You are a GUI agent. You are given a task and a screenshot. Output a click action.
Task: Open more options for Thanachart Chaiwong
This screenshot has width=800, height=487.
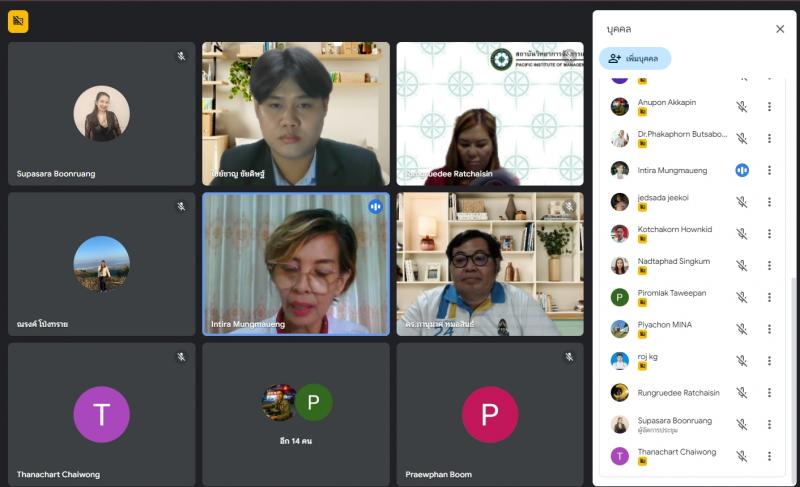pyautogui.click(x=769, y=456)
